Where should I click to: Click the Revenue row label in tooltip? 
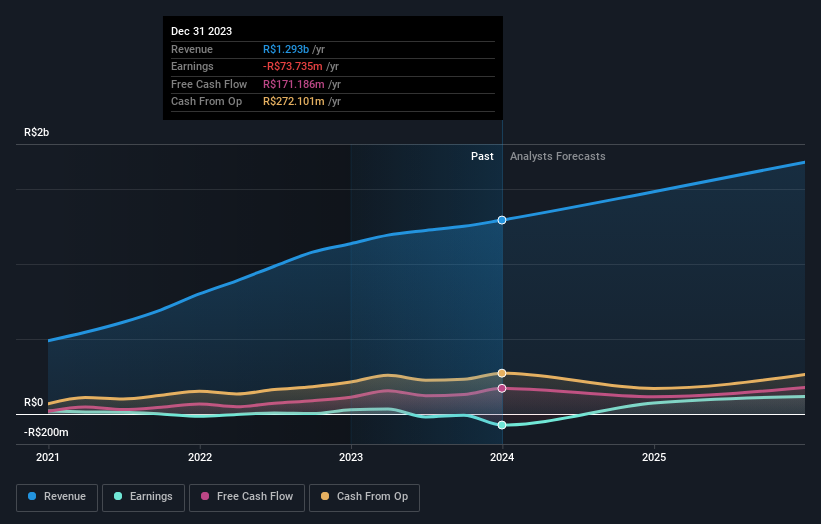[192, 49]
